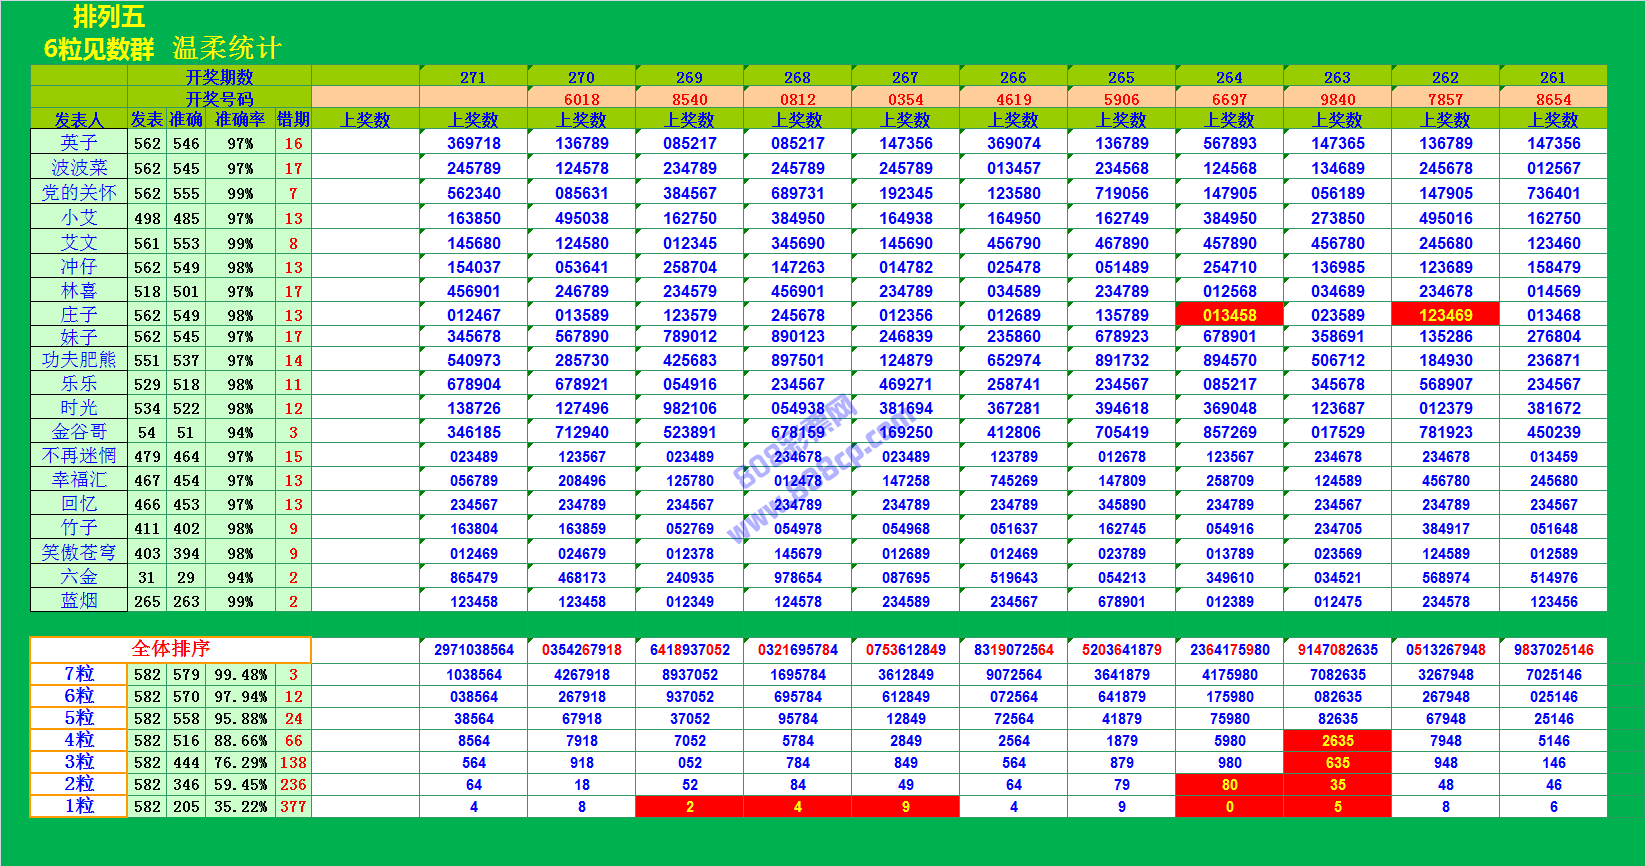
Task: Click the 错期 column header
Action: pos(293,120)
